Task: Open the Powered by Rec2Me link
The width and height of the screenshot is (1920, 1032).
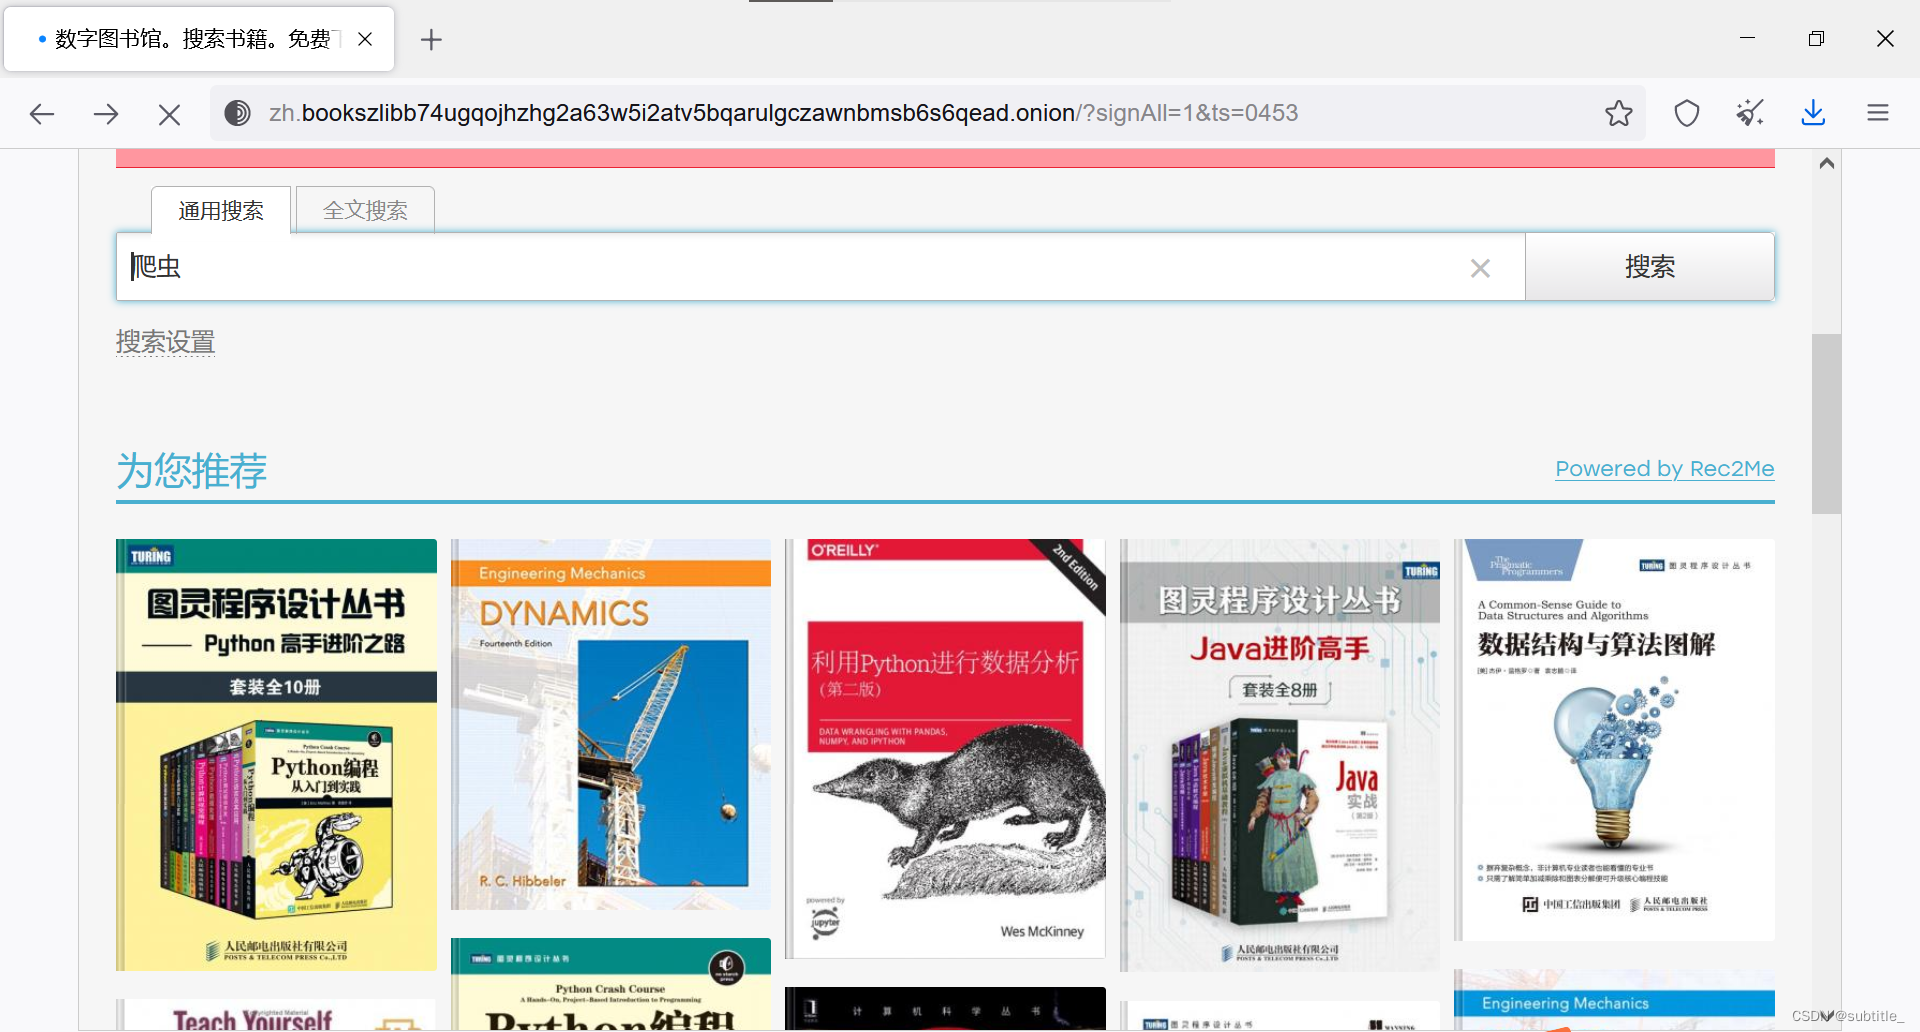Action: pyautogui.click(x=1664, y=469)
